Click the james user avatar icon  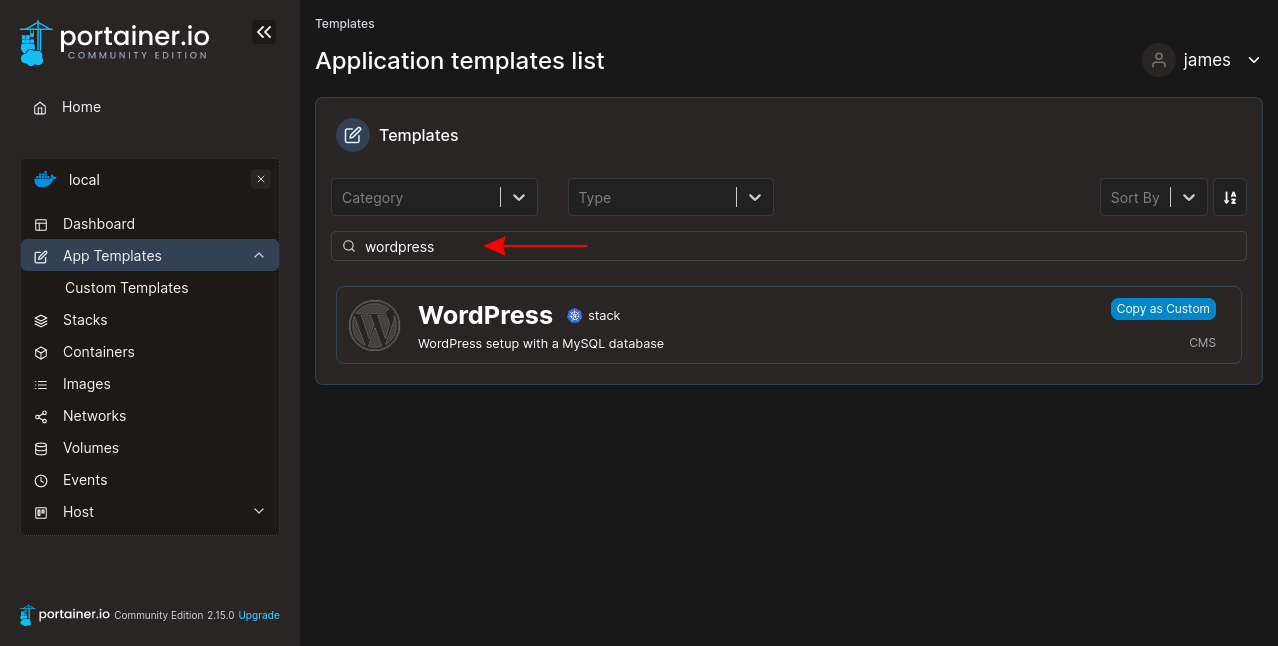[x=1158, y=60]
